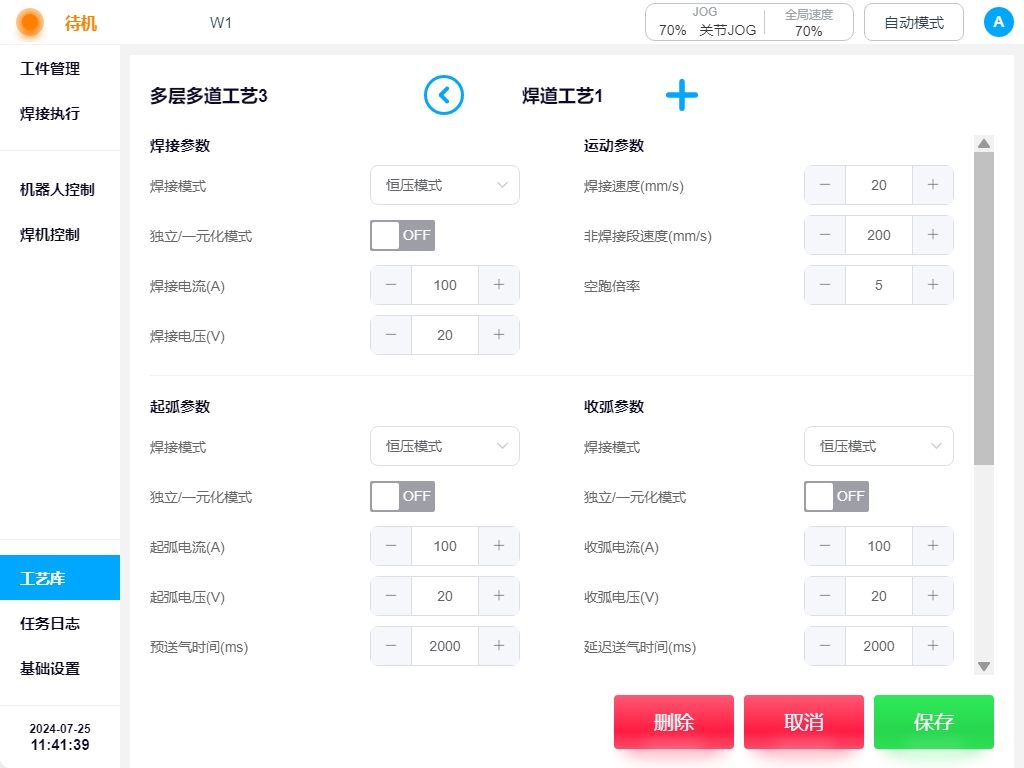Screen dimensions: 1024x768
Task: Click the green 保存 button
Action: [x=934, y=722]
